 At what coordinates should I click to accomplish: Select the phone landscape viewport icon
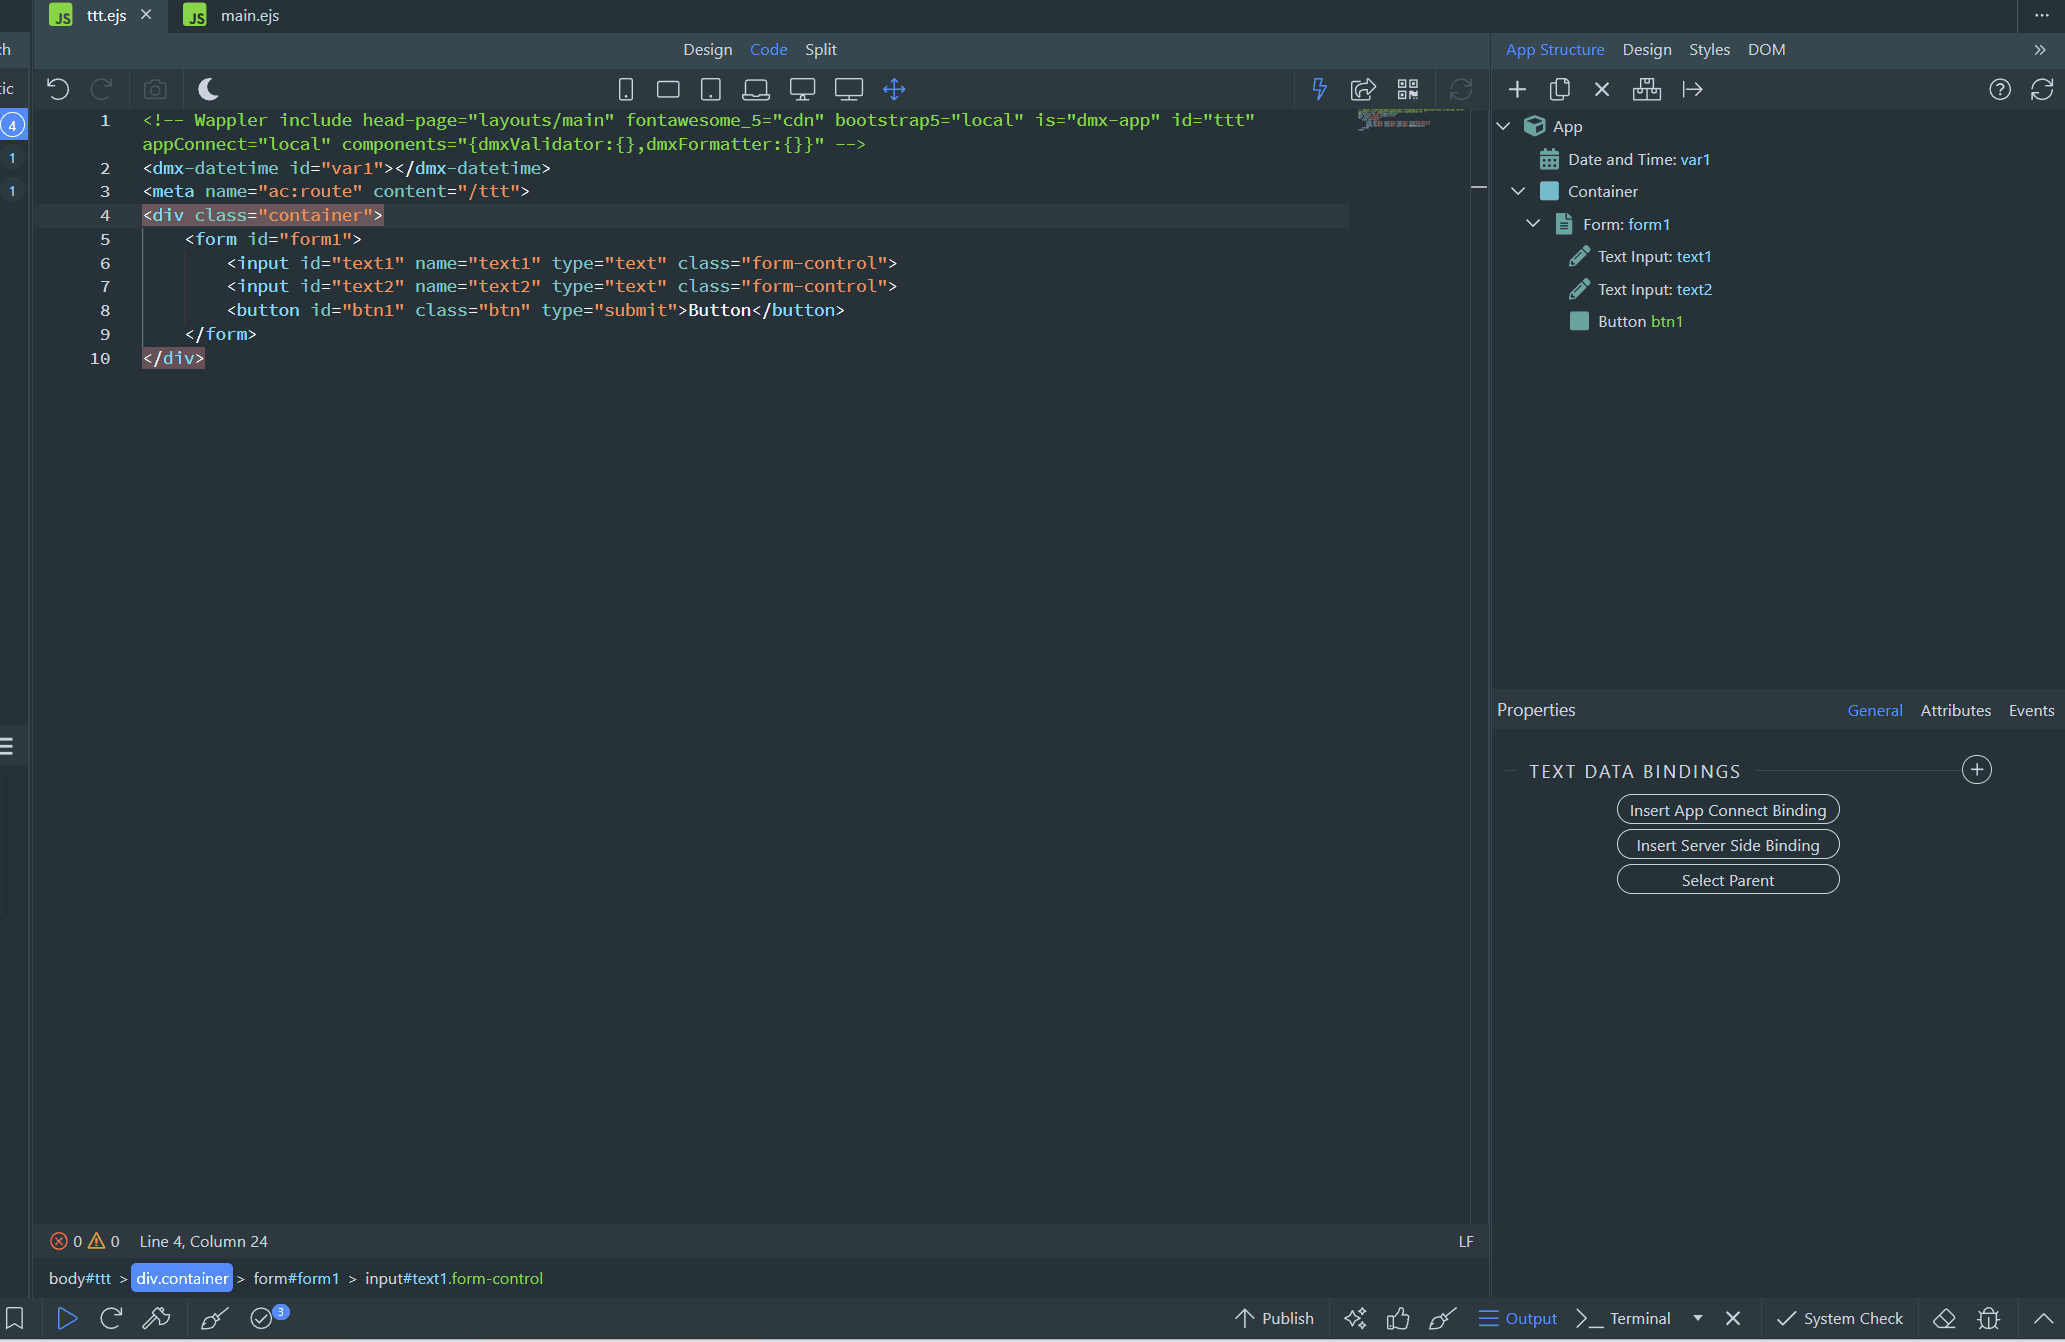(668, 90)
